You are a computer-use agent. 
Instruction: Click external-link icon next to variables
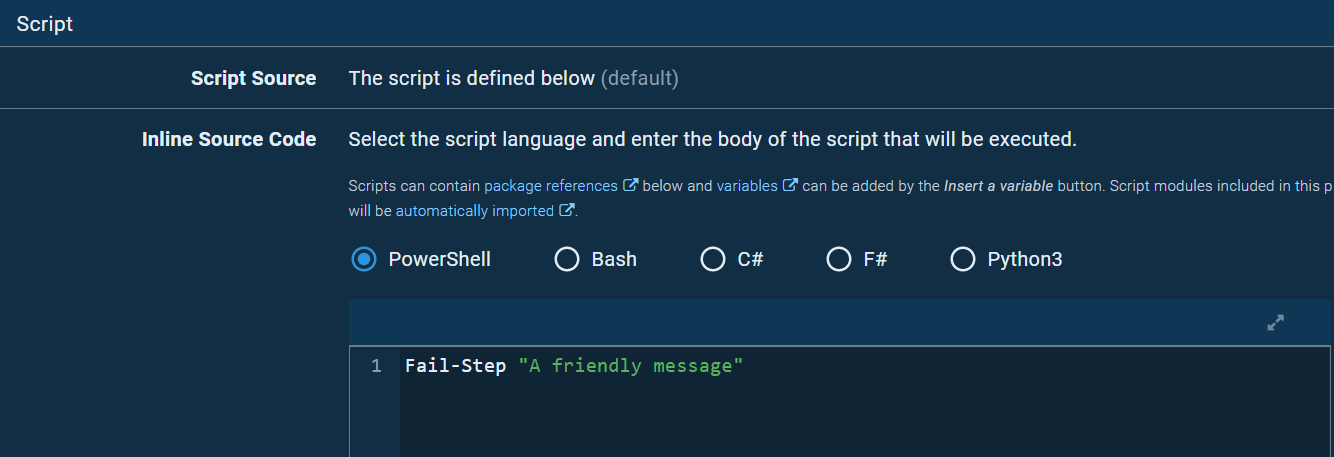(790, 185)
